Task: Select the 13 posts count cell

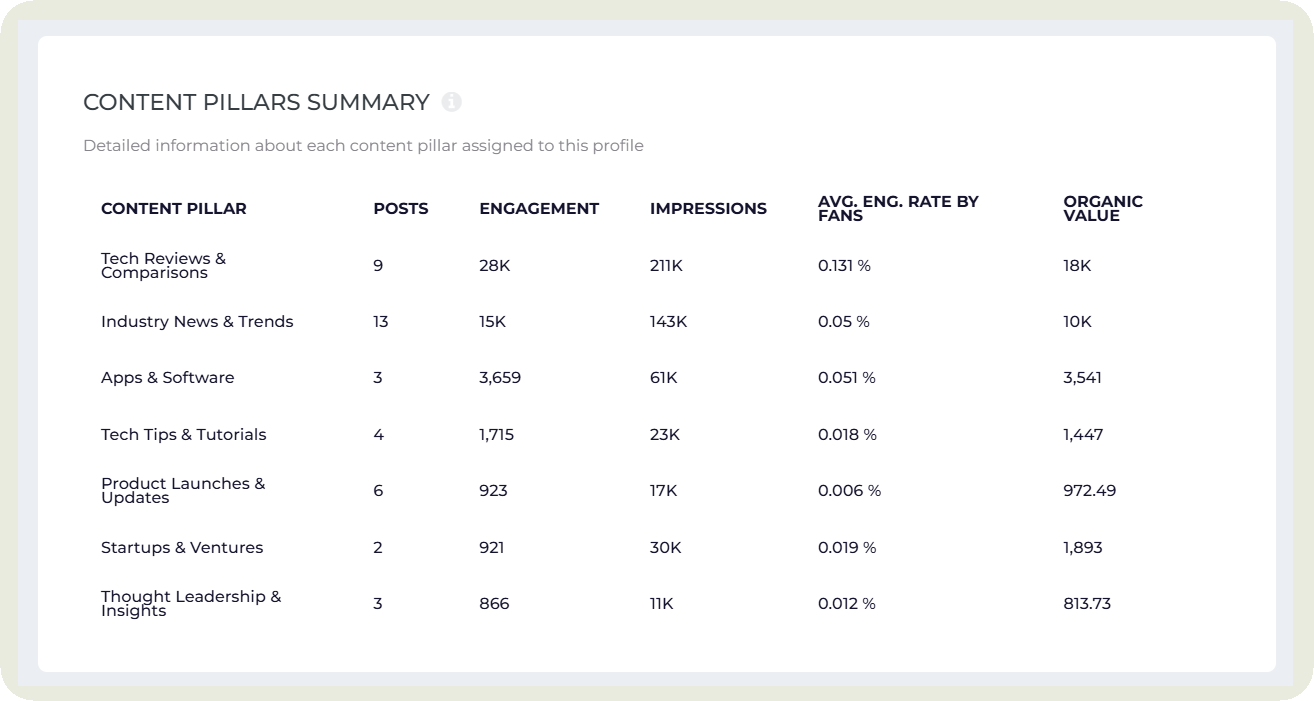Action: [x=380, y=322]
